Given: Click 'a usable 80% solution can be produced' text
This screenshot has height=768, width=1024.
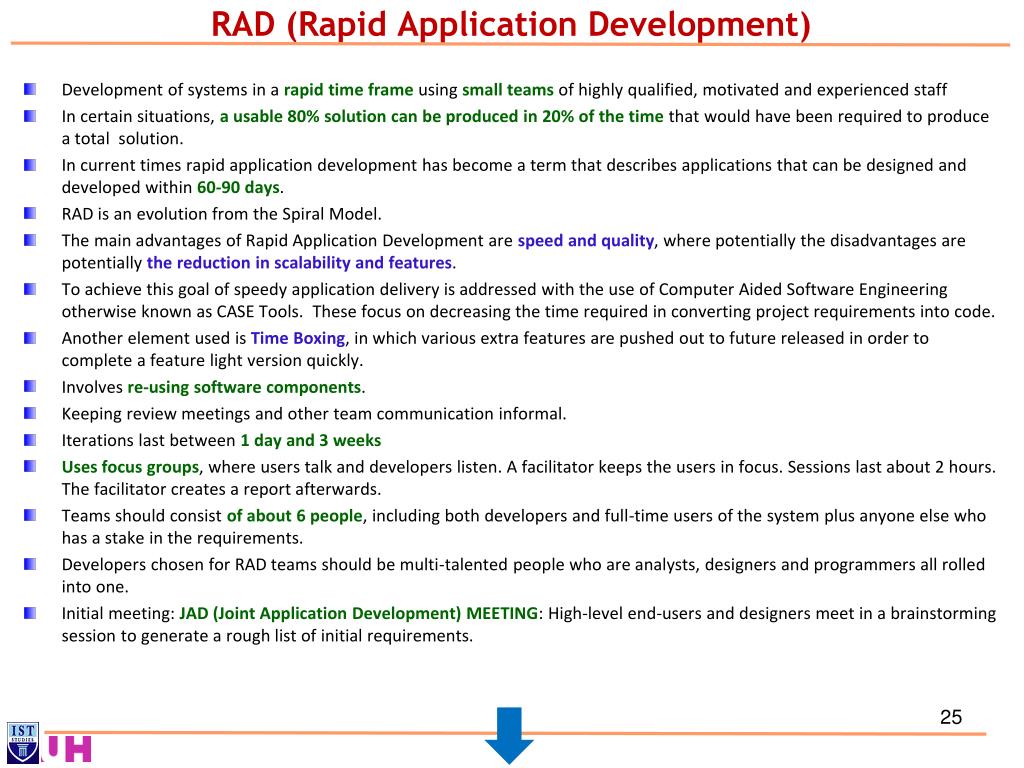Looking at the screenshot, I should [x=369, y=116].
